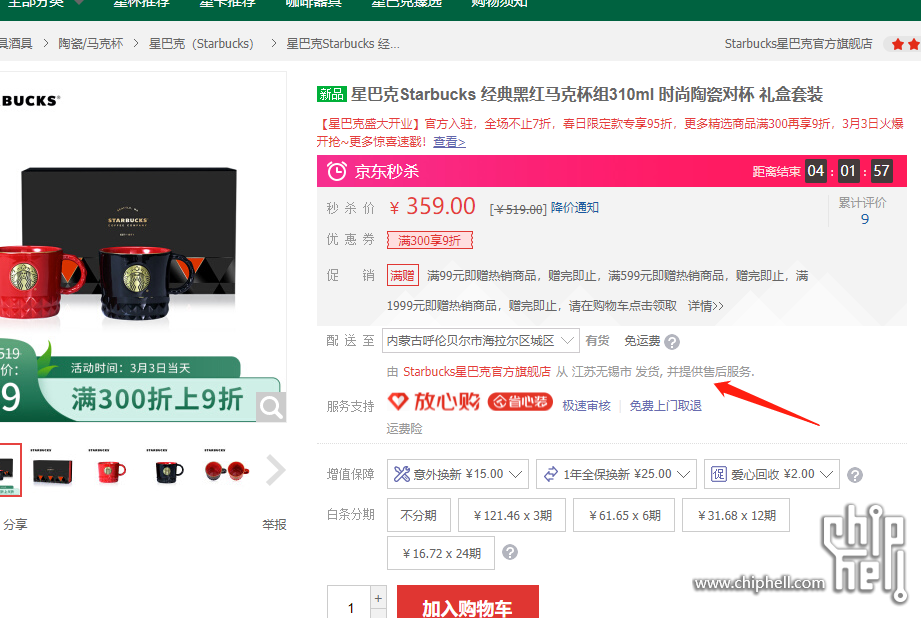The image size is (921, 618).
Task: Open the 星巴克（Starbucks） breadcrumb
Action: 201,43
